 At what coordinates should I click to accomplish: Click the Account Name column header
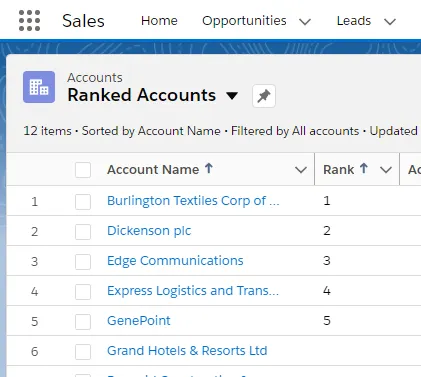(x=153, y=170)
